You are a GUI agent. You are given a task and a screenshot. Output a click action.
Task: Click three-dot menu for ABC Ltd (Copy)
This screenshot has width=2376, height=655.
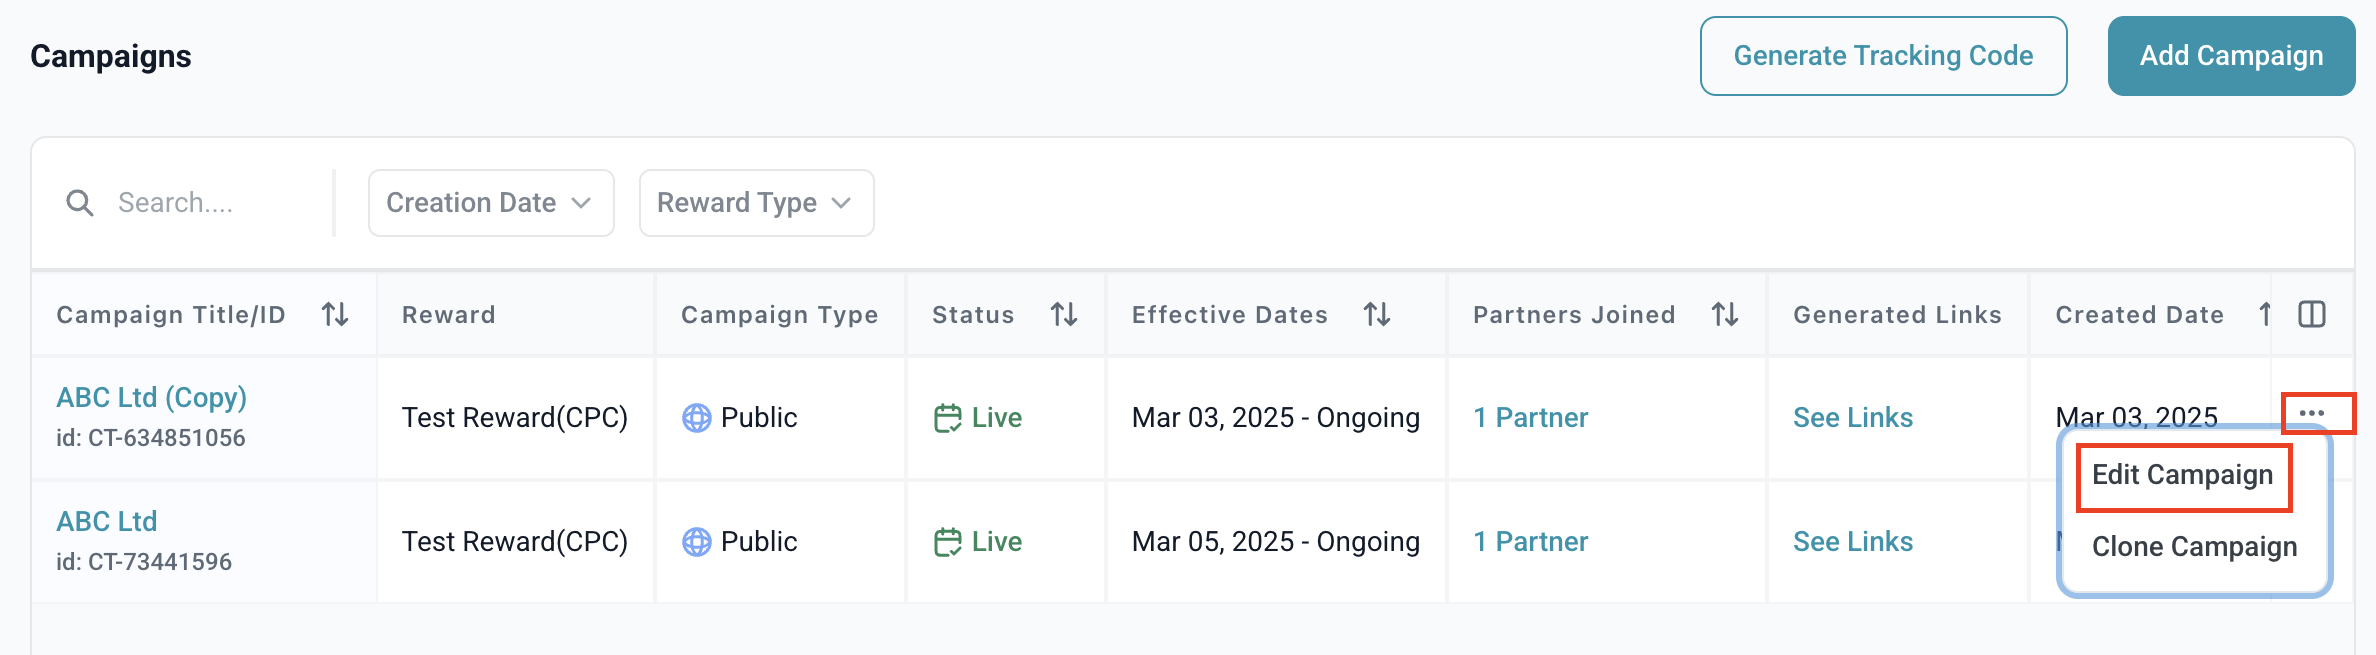(2312, 413)
